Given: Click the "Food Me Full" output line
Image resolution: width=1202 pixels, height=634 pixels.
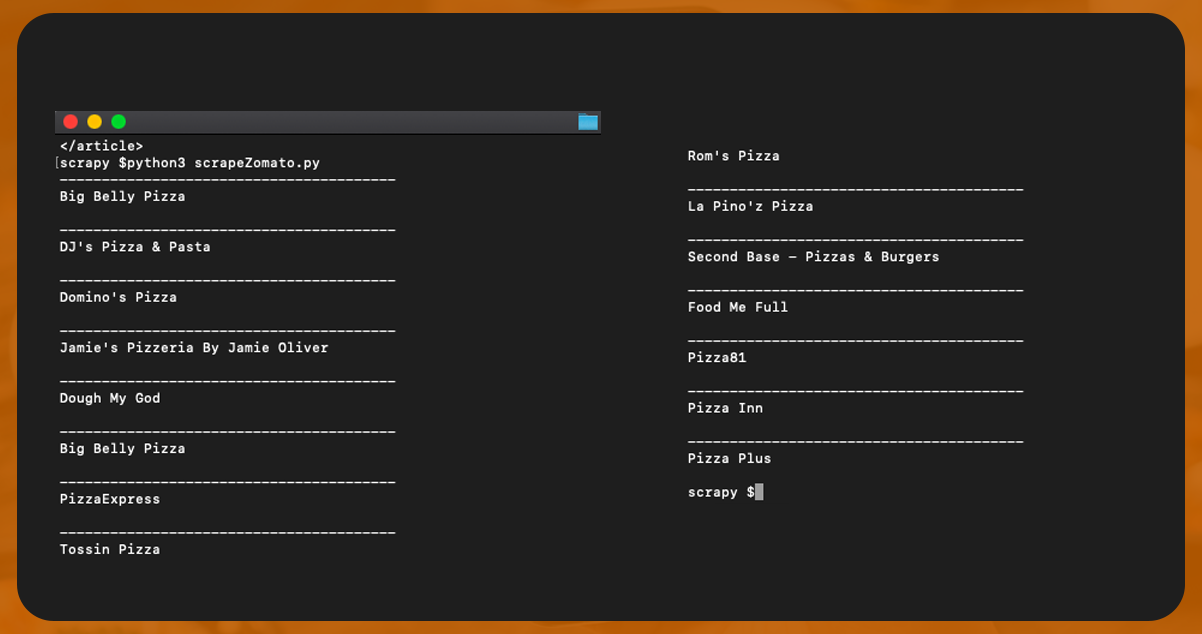Looking at the screenshot, I should (x=738, y=307).
